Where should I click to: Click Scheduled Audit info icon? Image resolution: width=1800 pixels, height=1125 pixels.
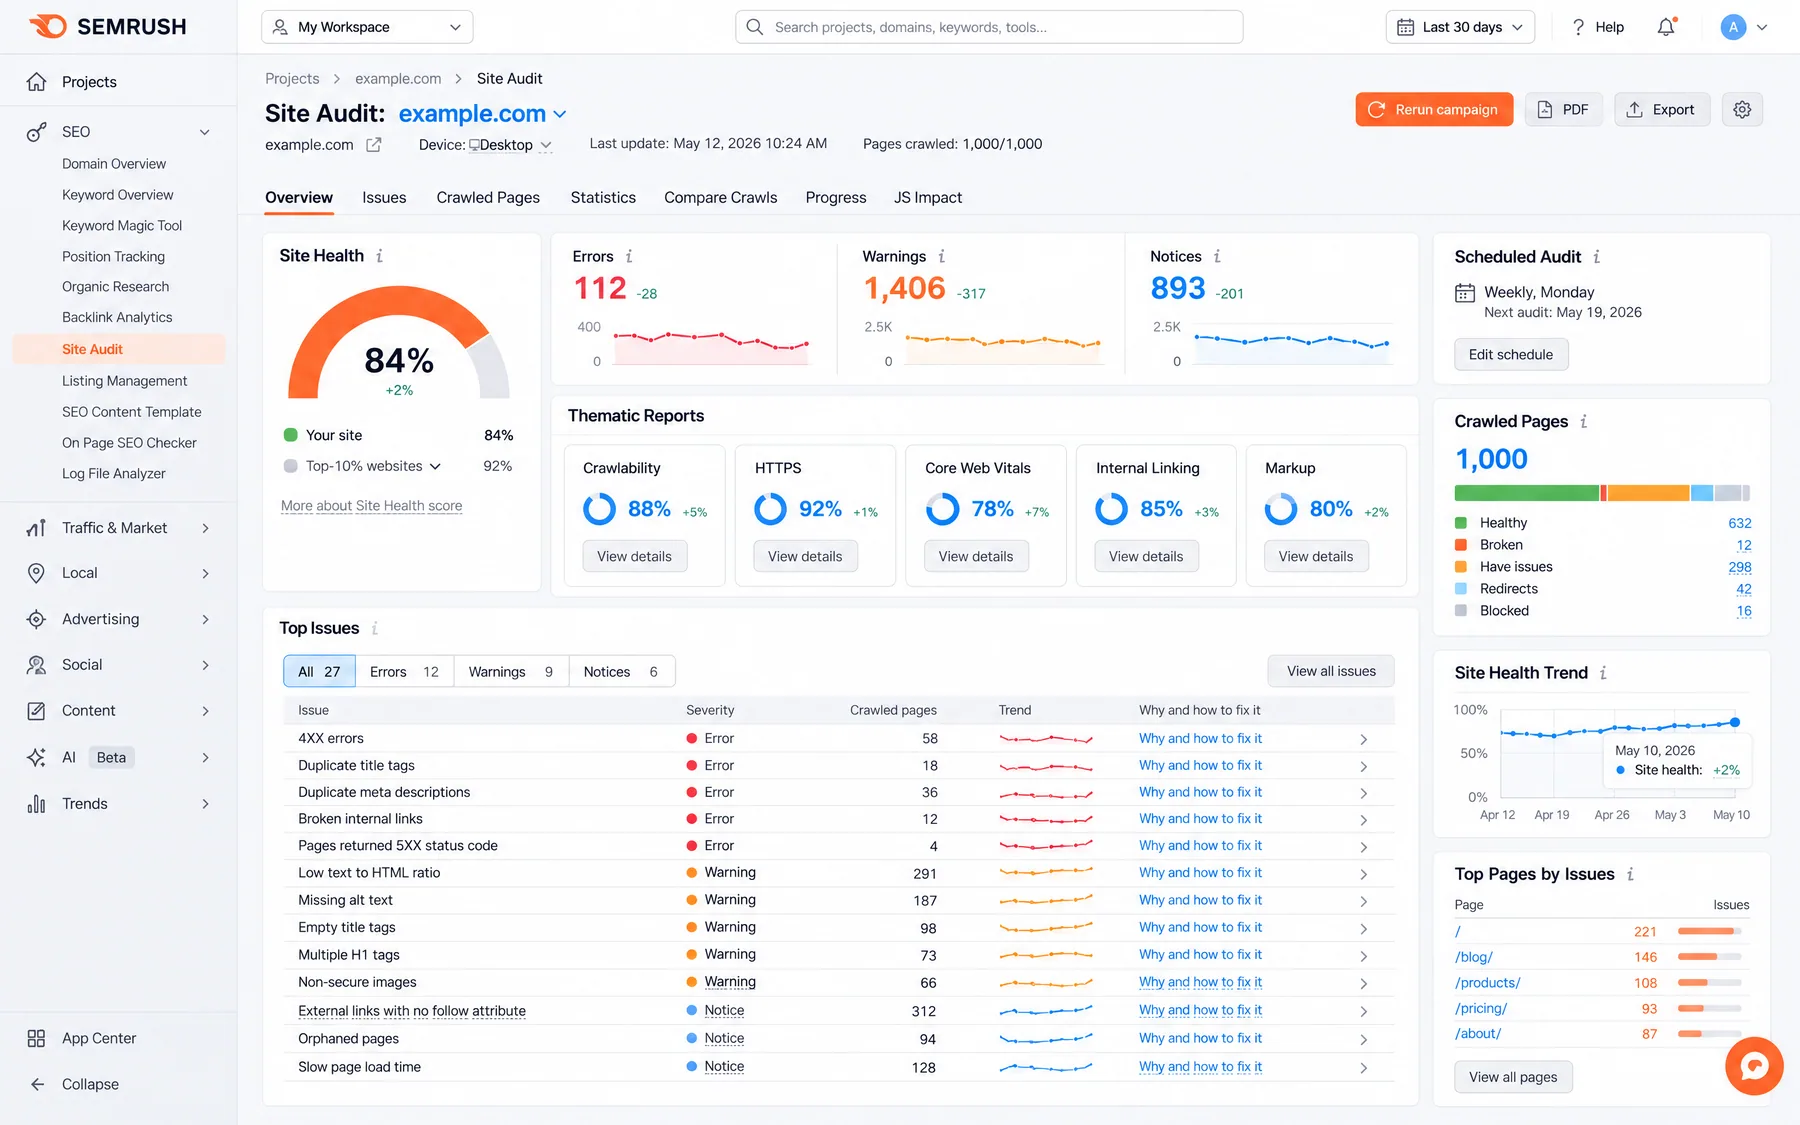pos(1596,257)
